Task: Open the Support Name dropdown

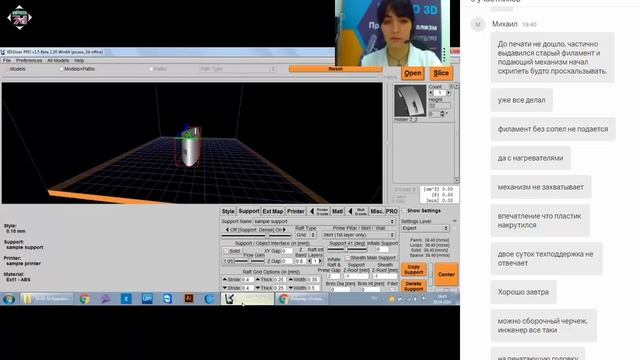Action: pyautogui.click(x=324, y=221)
